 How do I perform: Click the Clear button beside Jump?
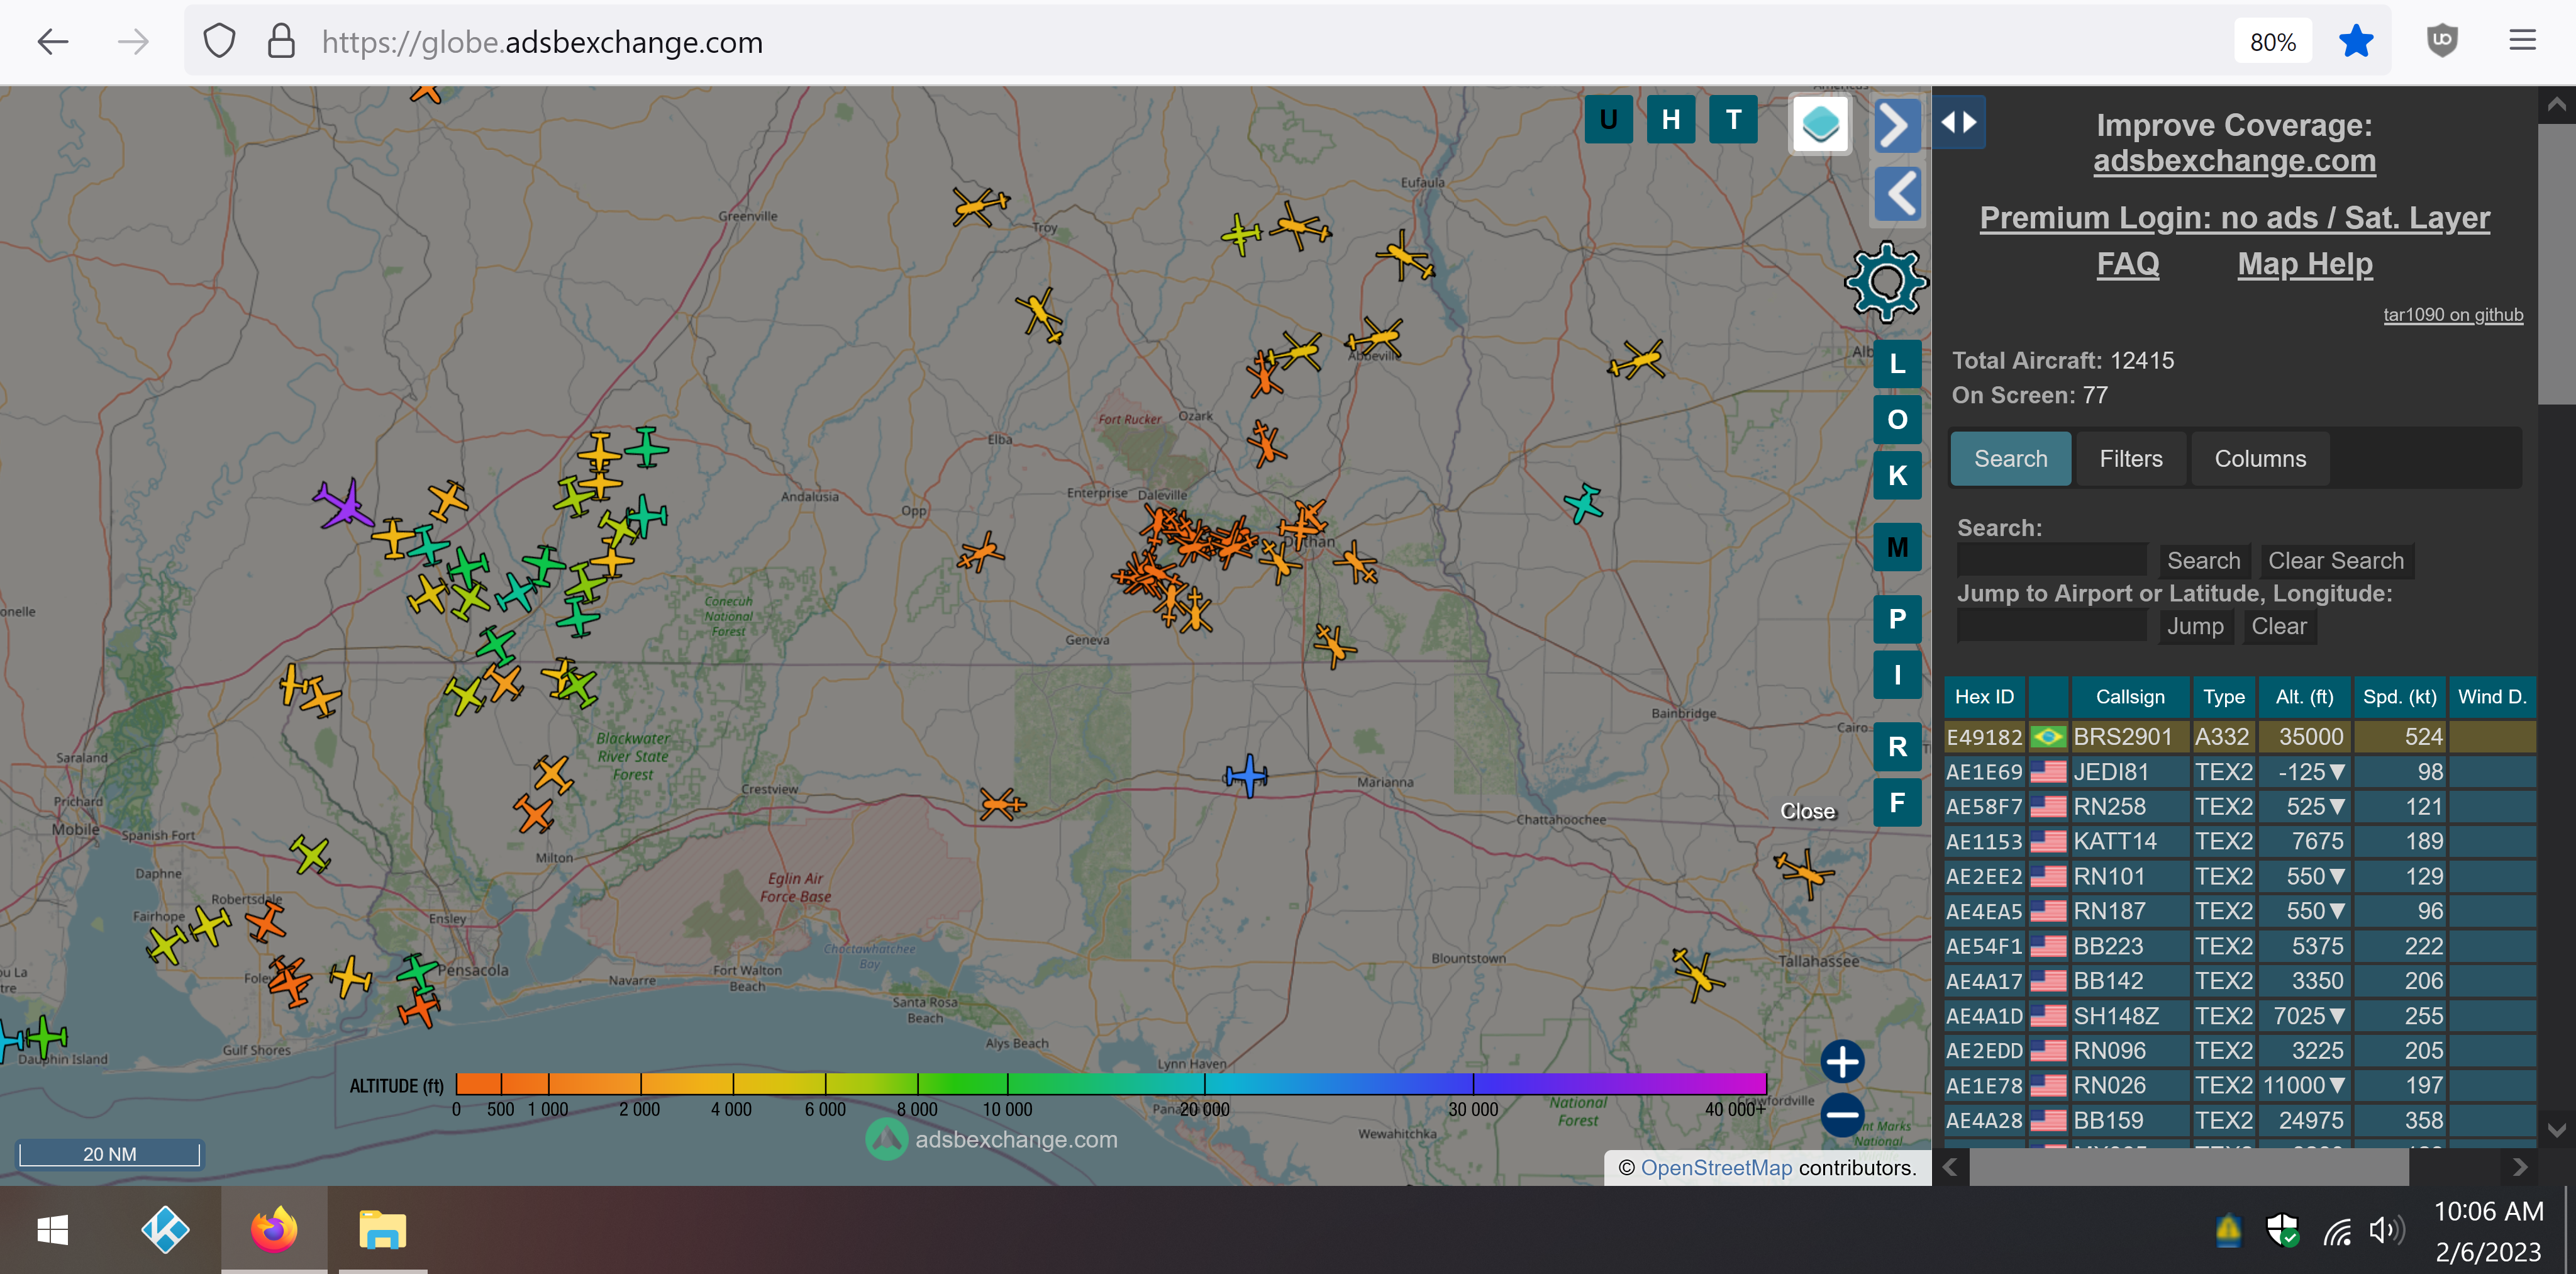point(2278,626)
